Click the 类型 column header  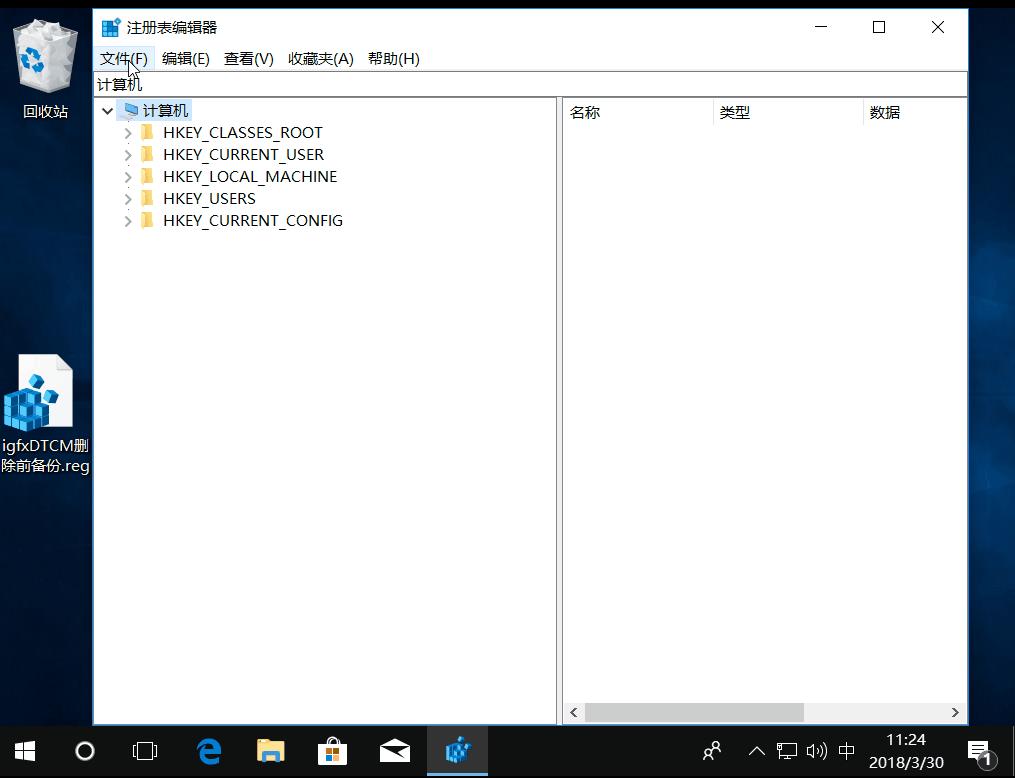pyautogui.click(x=735, y=112)
